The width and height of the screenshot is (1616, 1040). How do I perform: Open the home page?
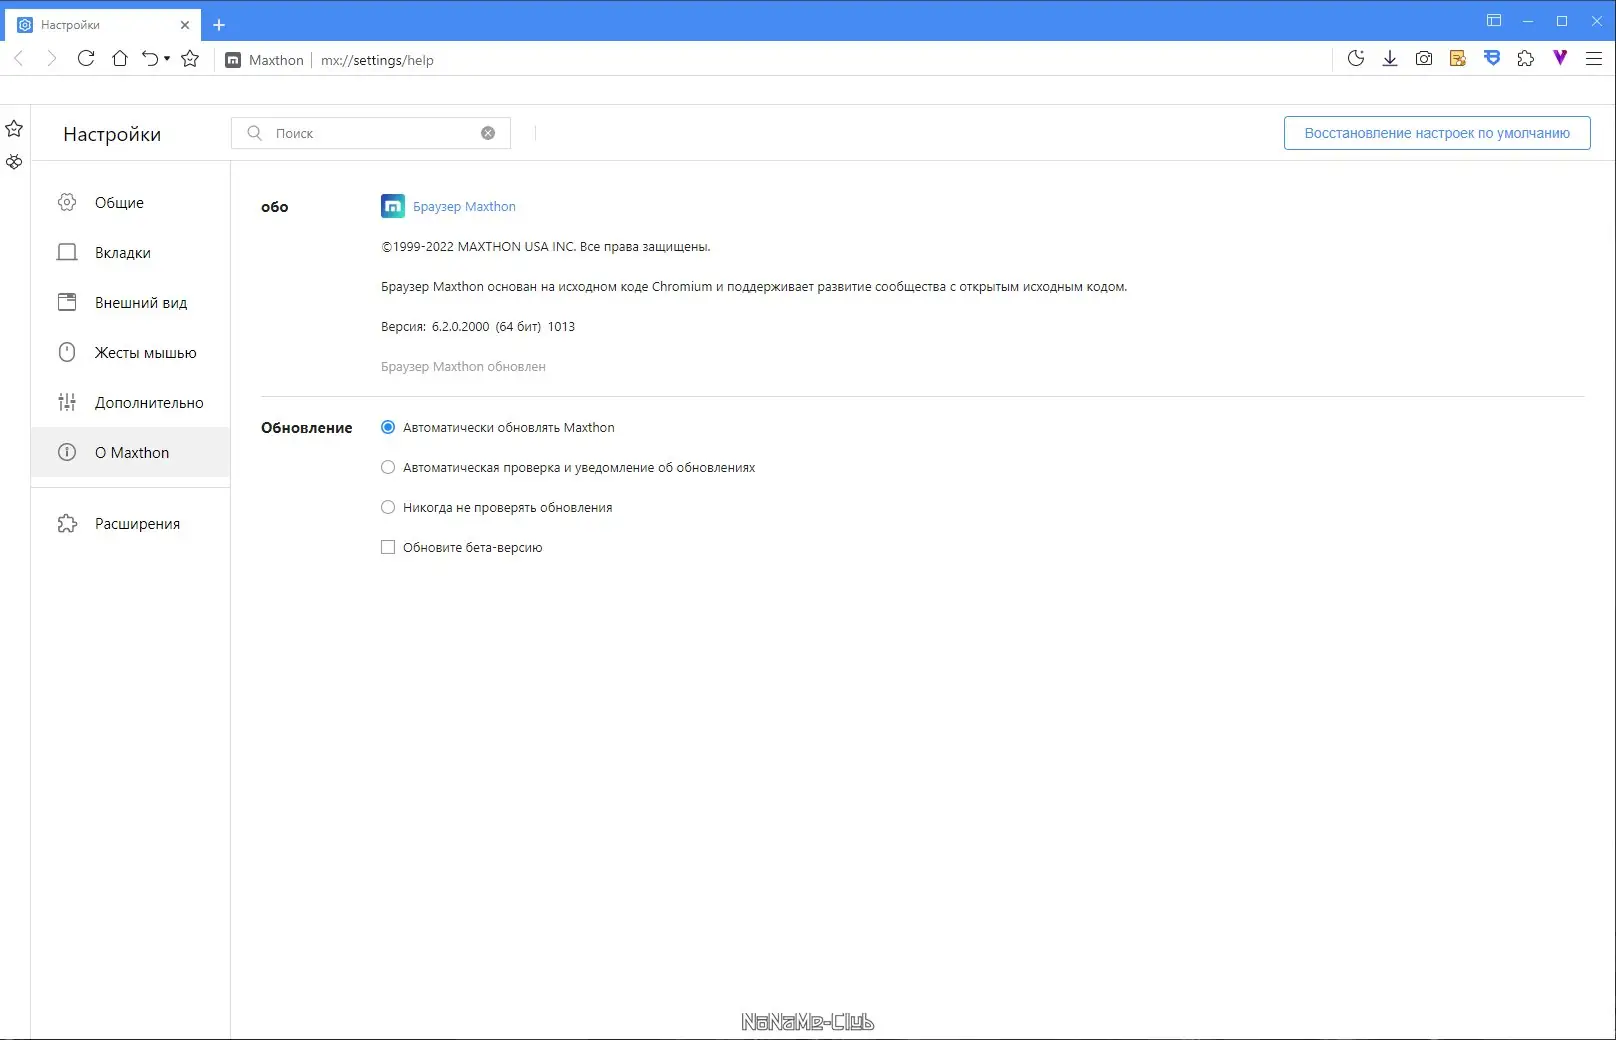tap(120, 59)
